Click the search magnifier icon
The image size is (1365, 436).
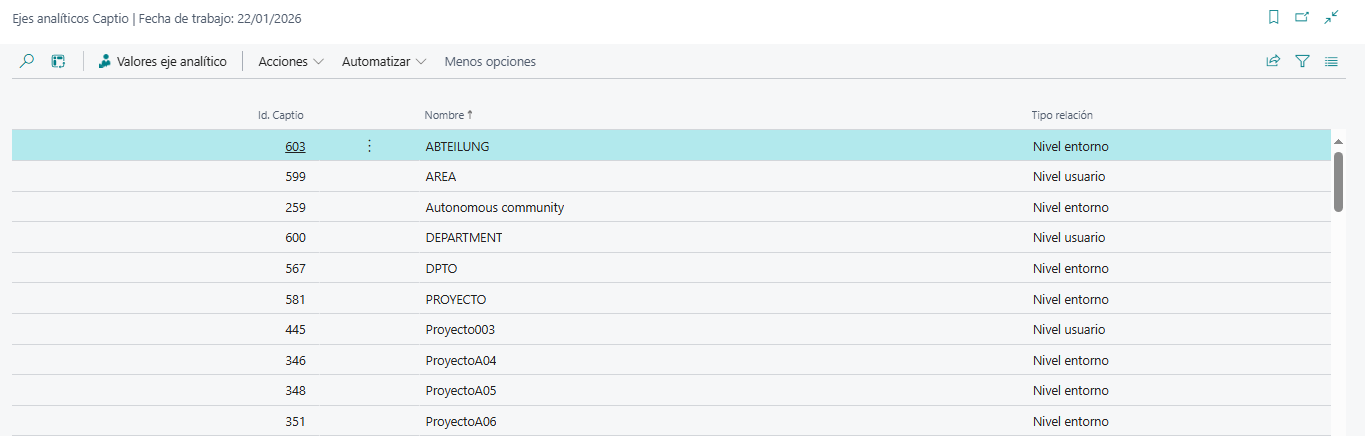[x=27, y=61]
